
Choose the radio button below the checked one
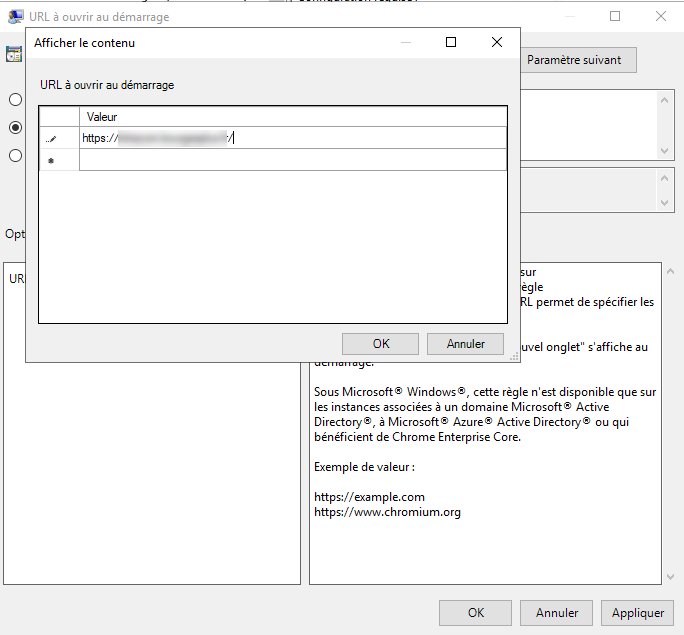pyautogui.click(x=15, y=155)
